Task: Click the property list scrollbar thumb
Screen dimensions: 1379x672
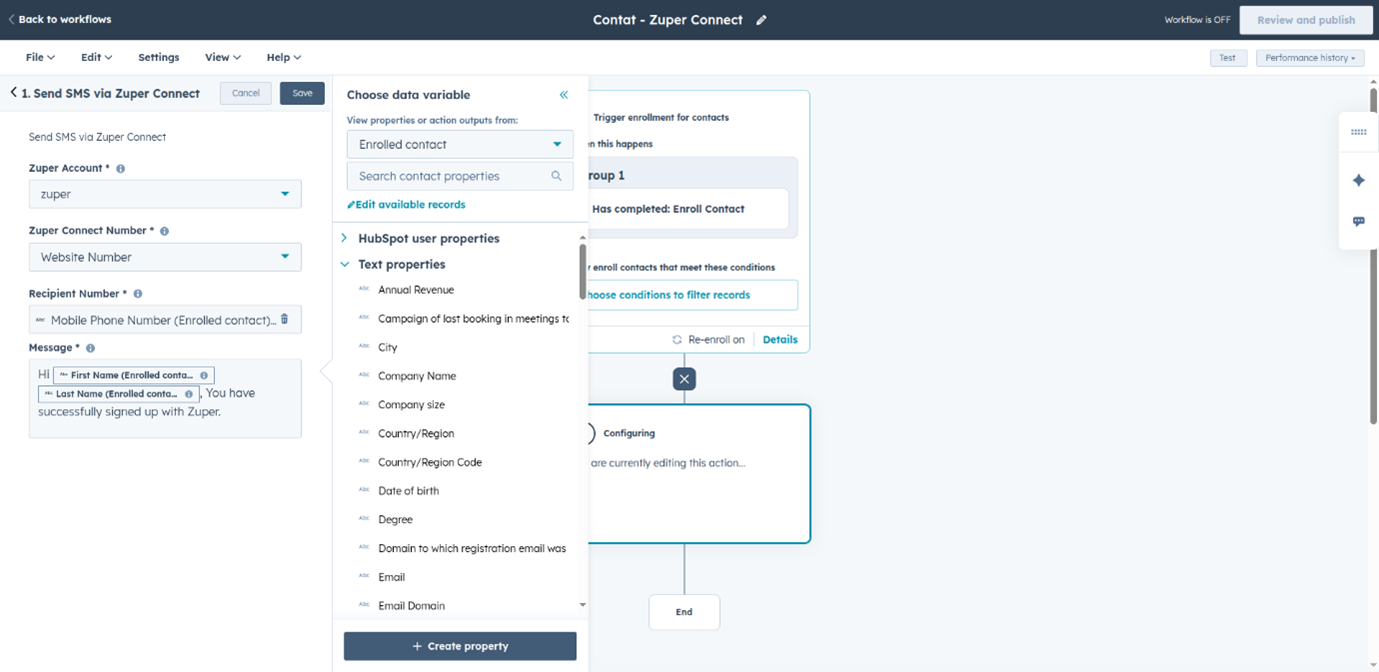Action: tap(583, 271)
